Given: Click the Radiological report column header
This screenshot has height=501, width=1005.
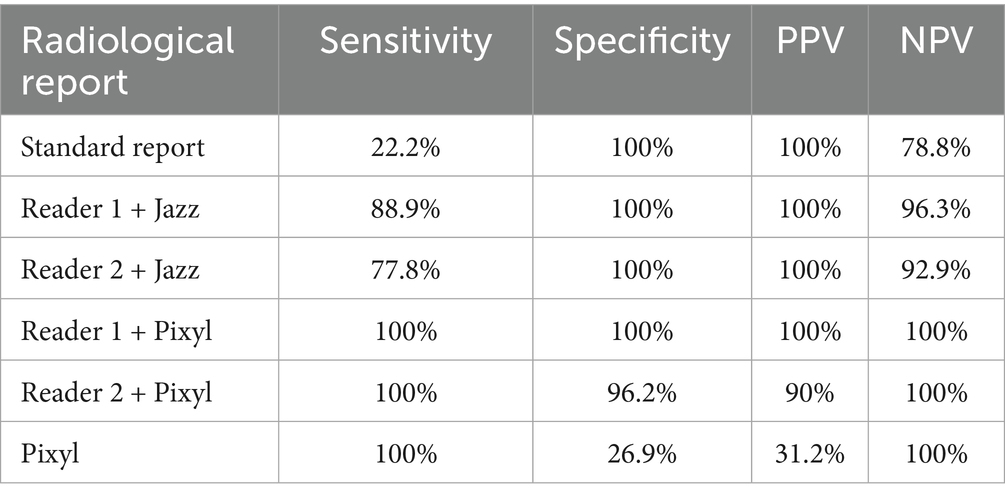Looking at the screenshot, I should [129, 60].
